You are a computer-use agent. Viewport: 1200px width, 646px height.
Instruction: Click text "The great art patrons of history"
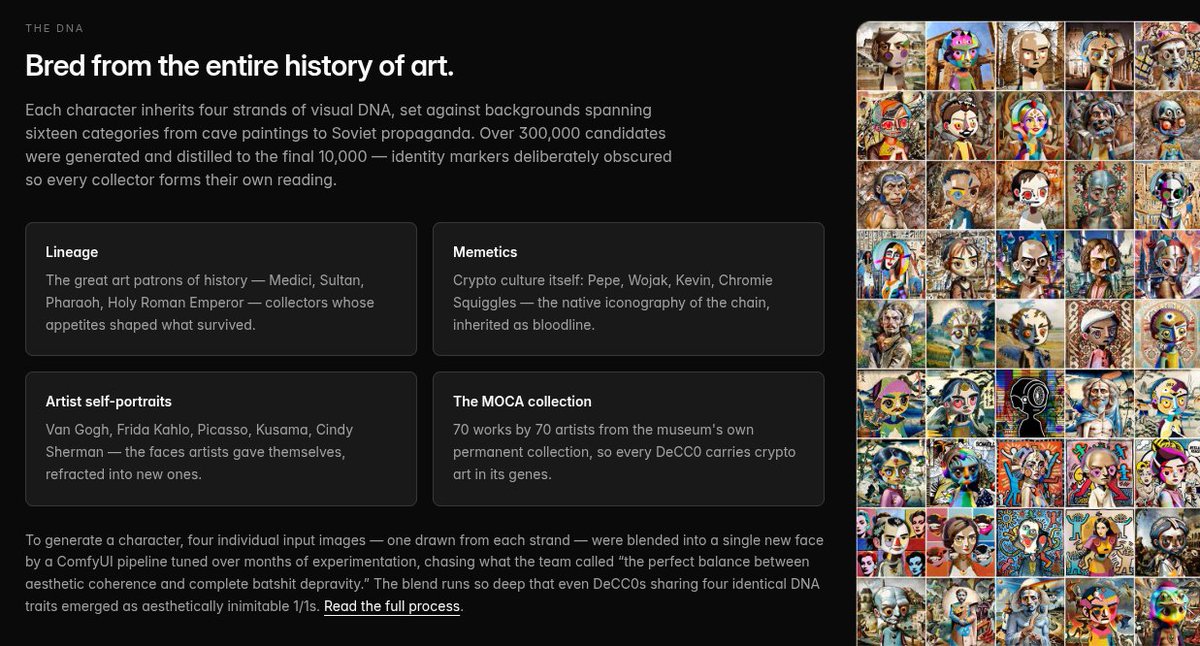coord(146,280)
